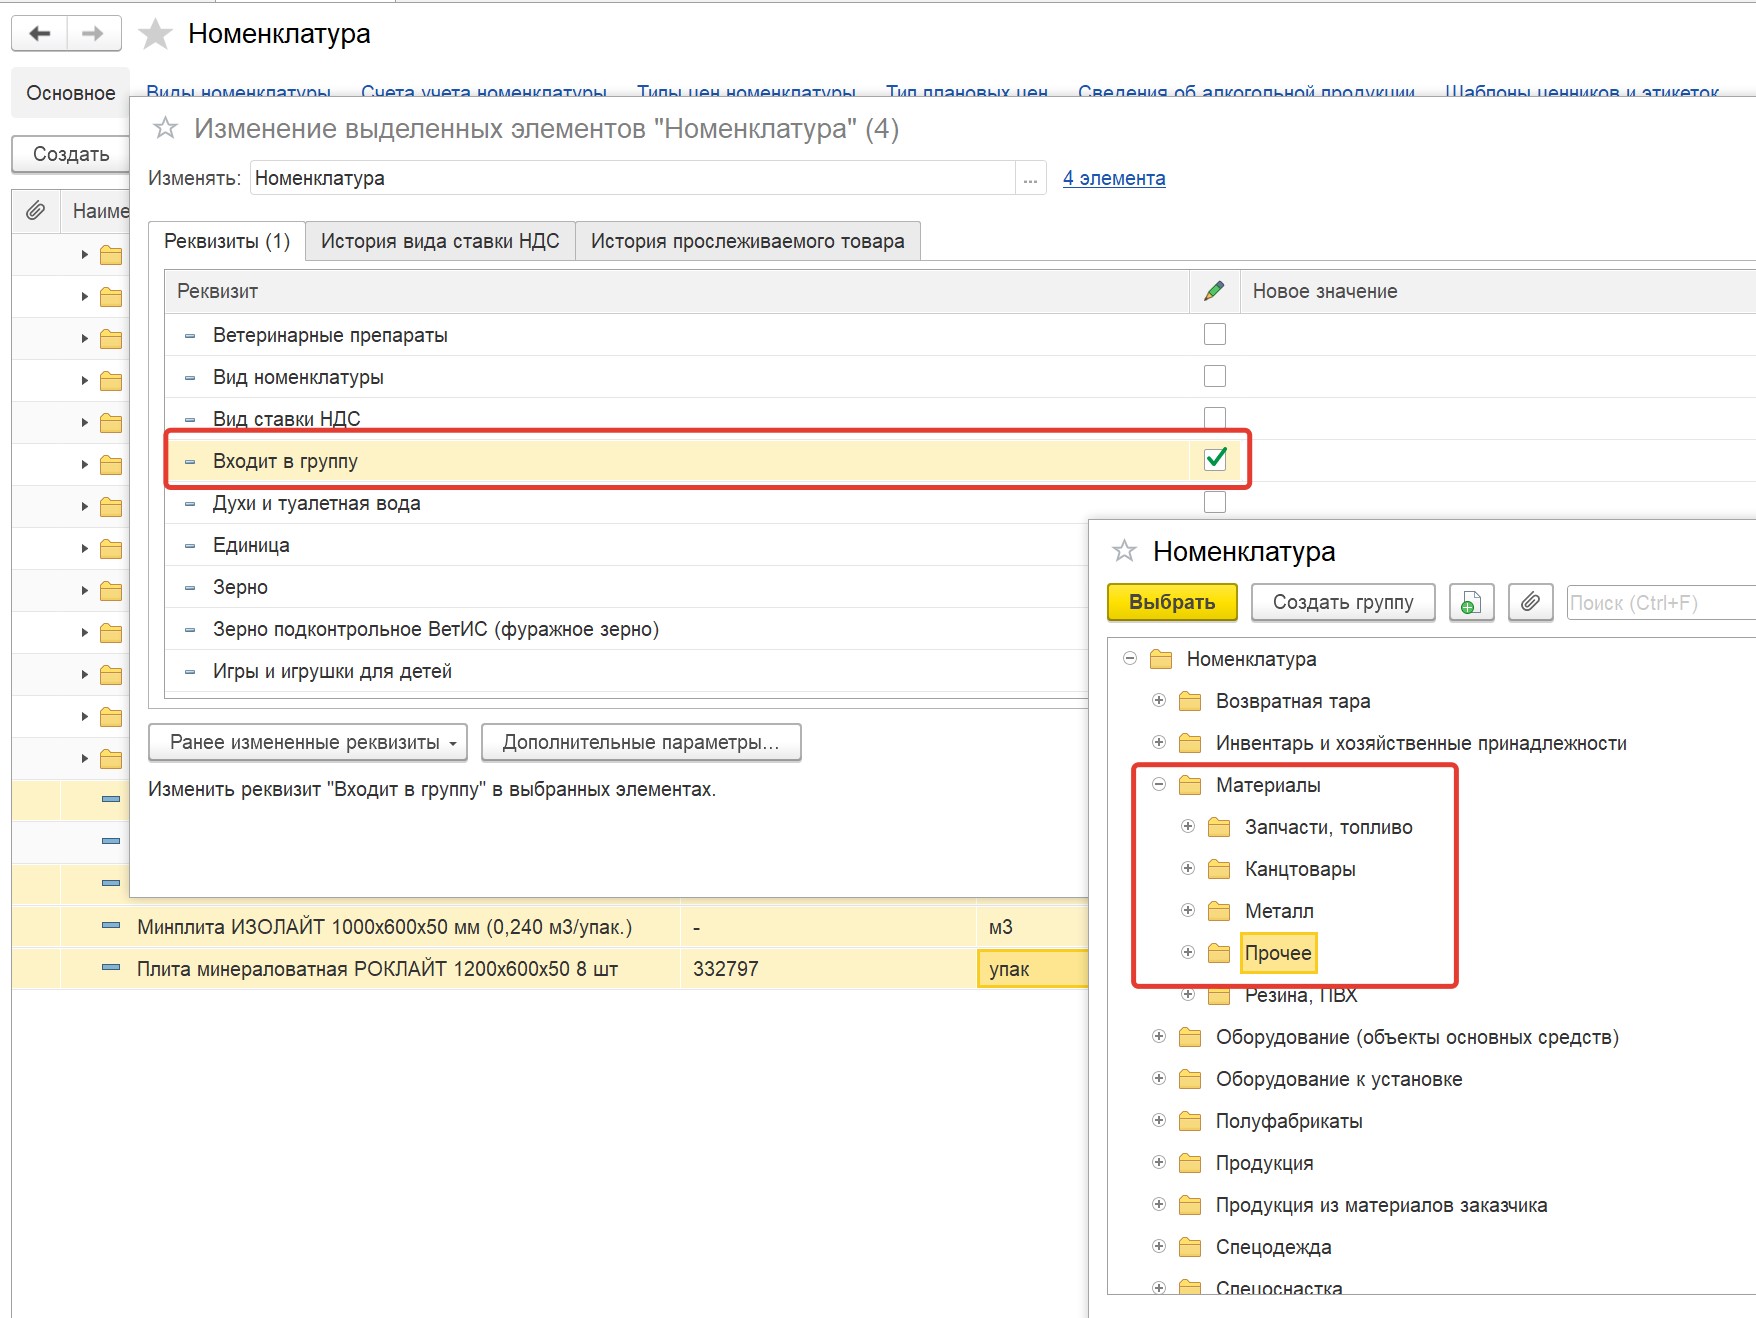Create a new item with green plus icon

[1471, 603]
